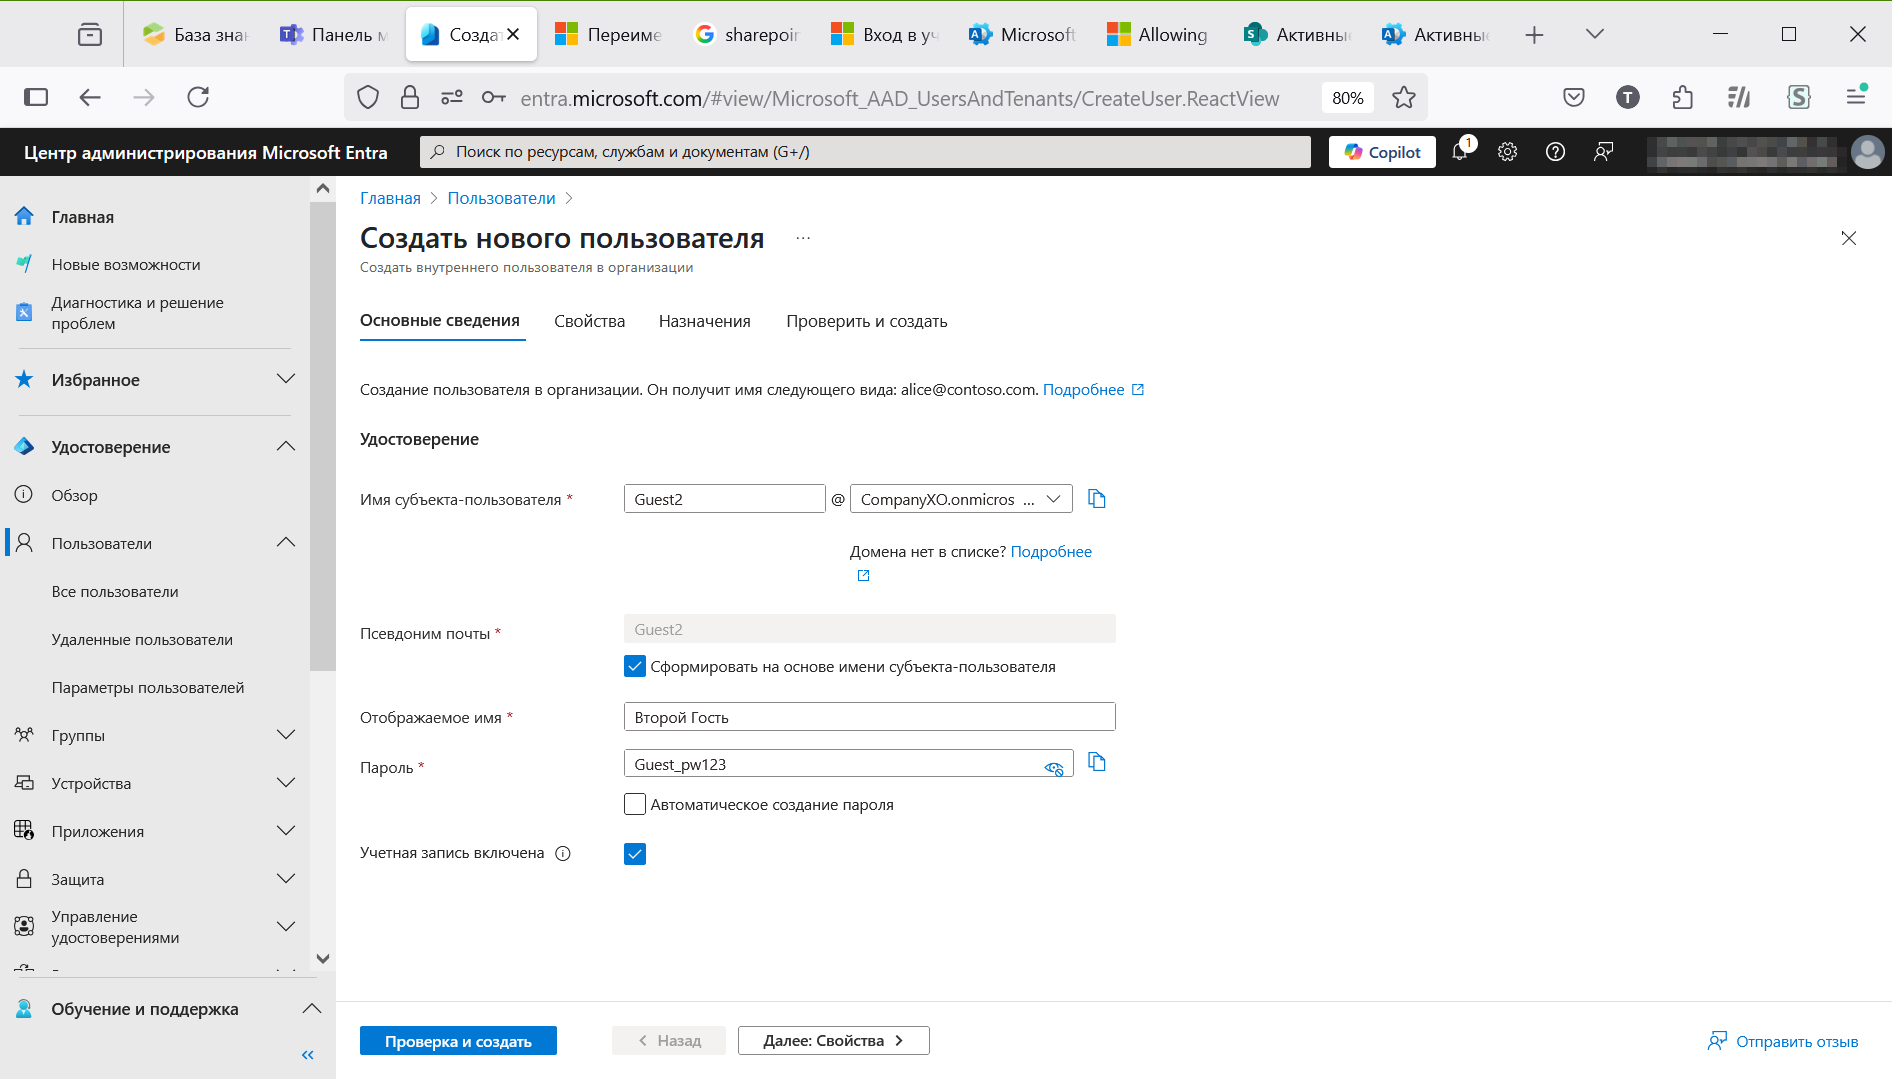The height and width of the screenshot is (1079, 1892).
Task: Open User settings page
Action: [x=148, y=687]
